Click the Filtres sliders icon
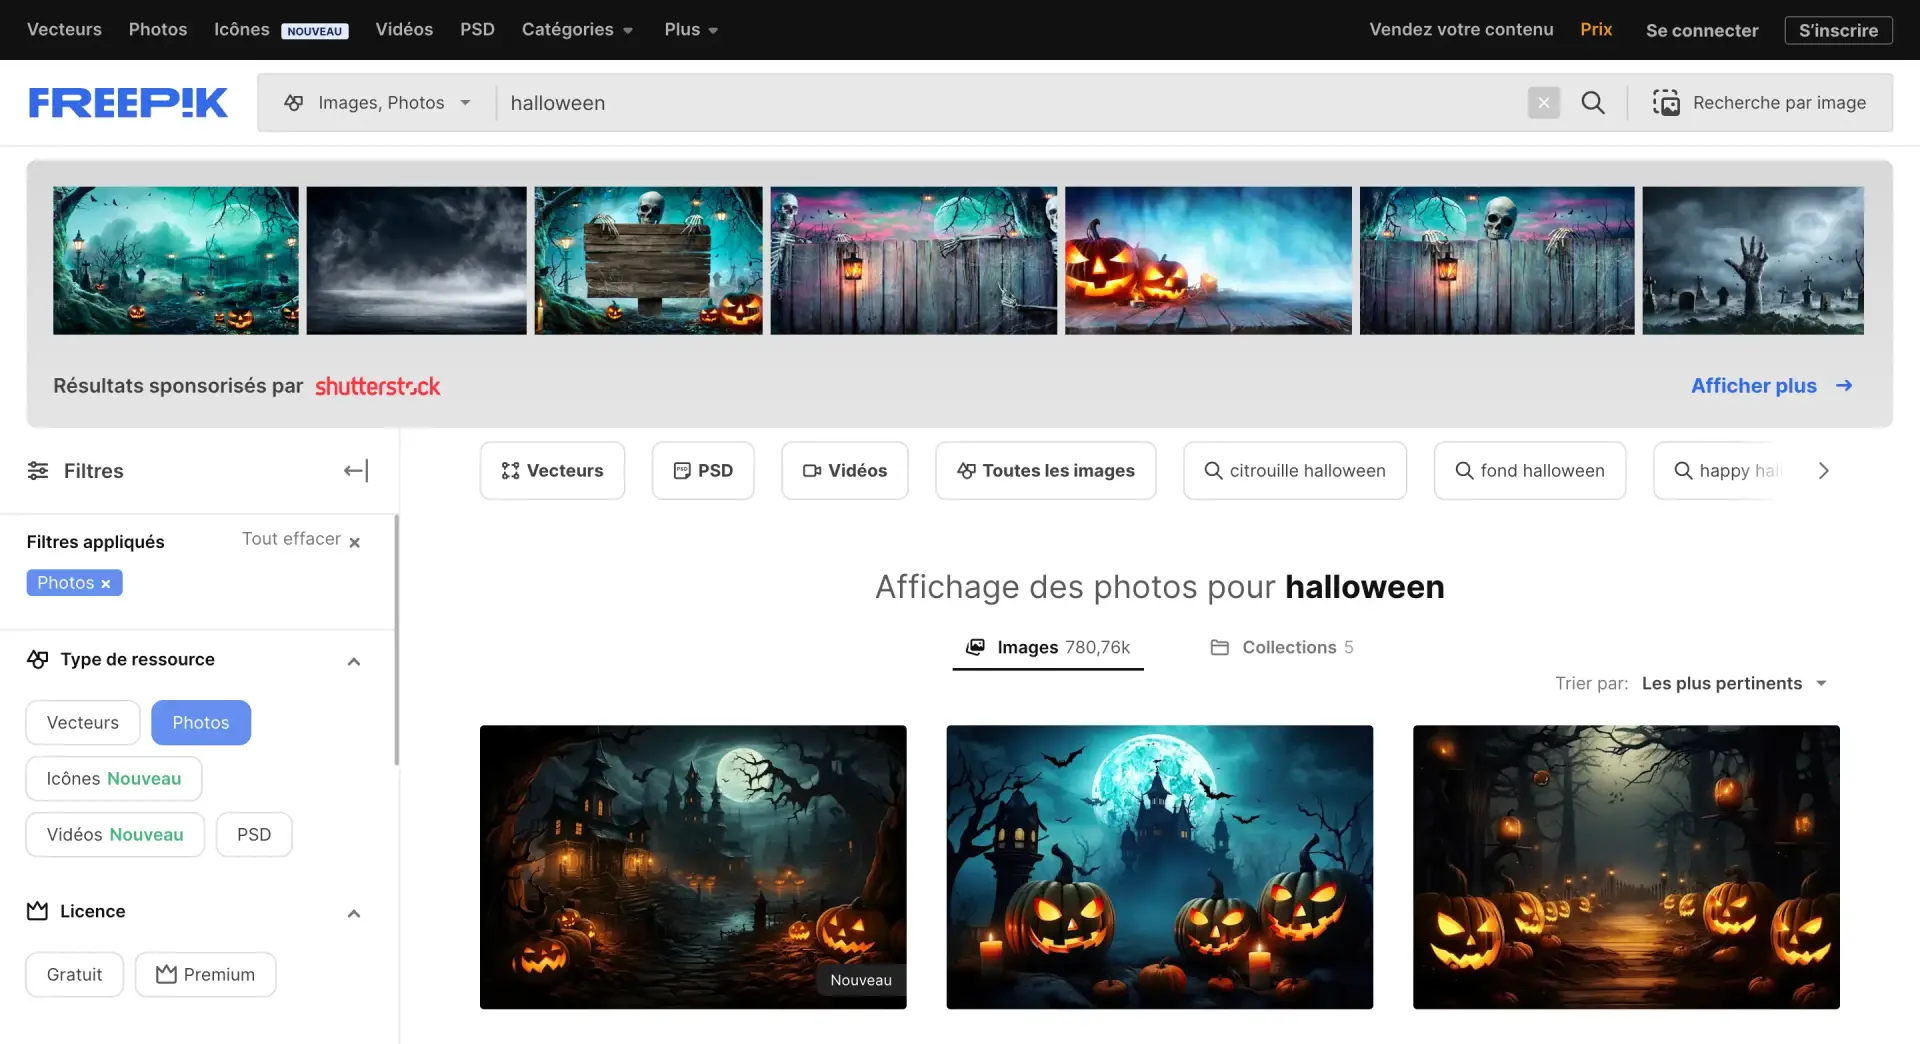This screenshot has width=1920, height=1044. pos(38,471)
